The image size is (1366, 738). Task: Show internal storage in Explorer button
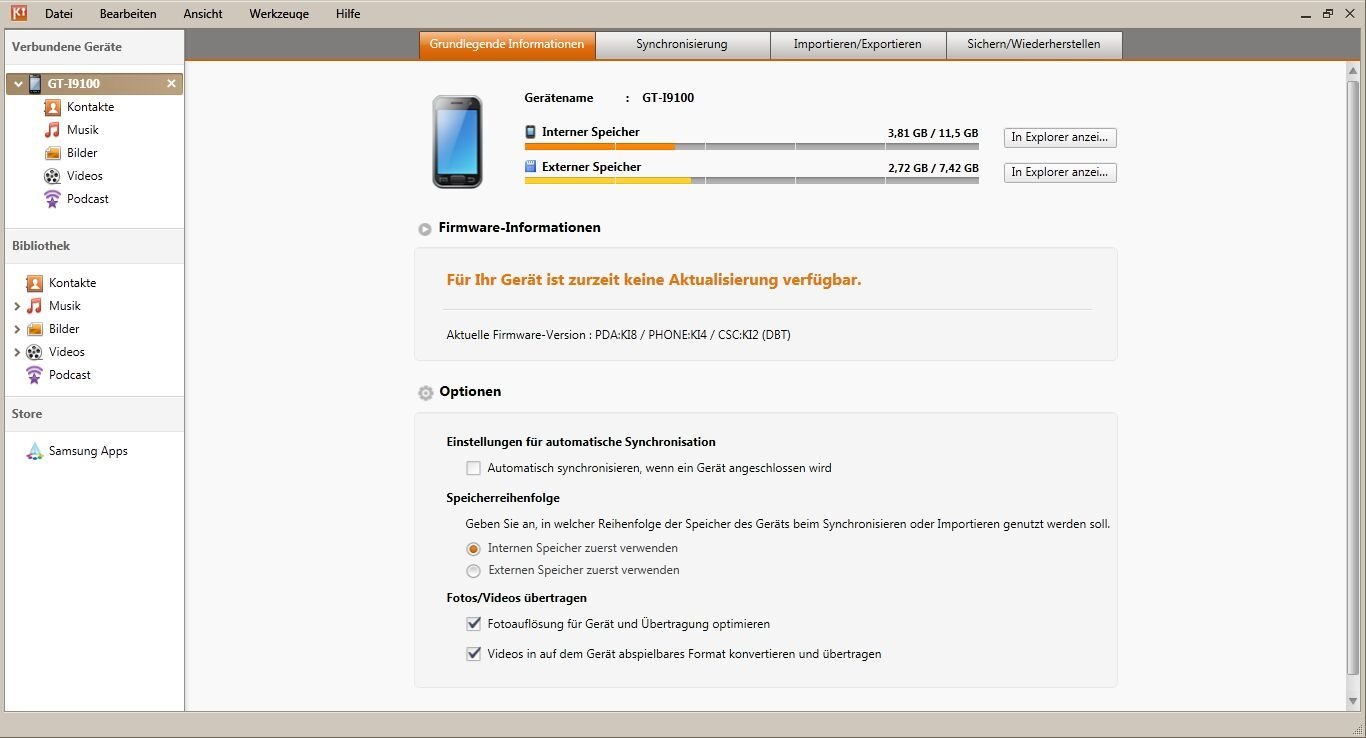(x=1060, y=138)
